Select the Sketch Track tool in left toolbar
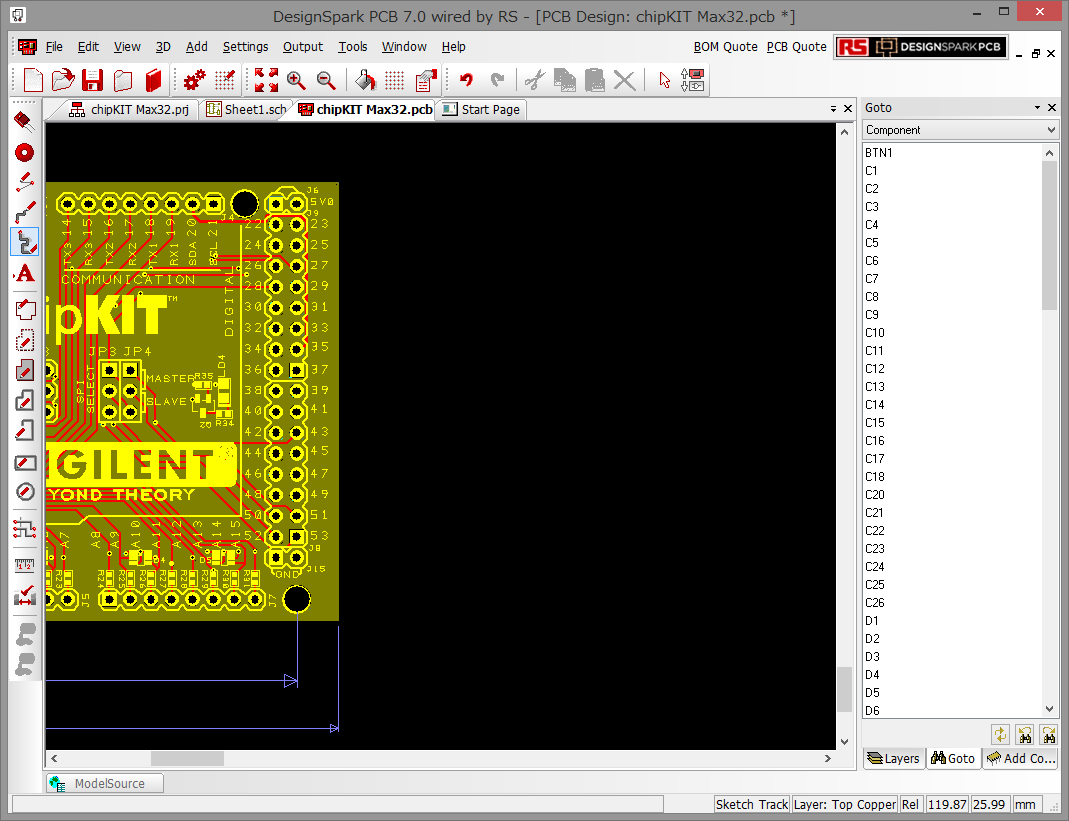The width and height of the screenshot is (1069, 821). coord(25,242)
